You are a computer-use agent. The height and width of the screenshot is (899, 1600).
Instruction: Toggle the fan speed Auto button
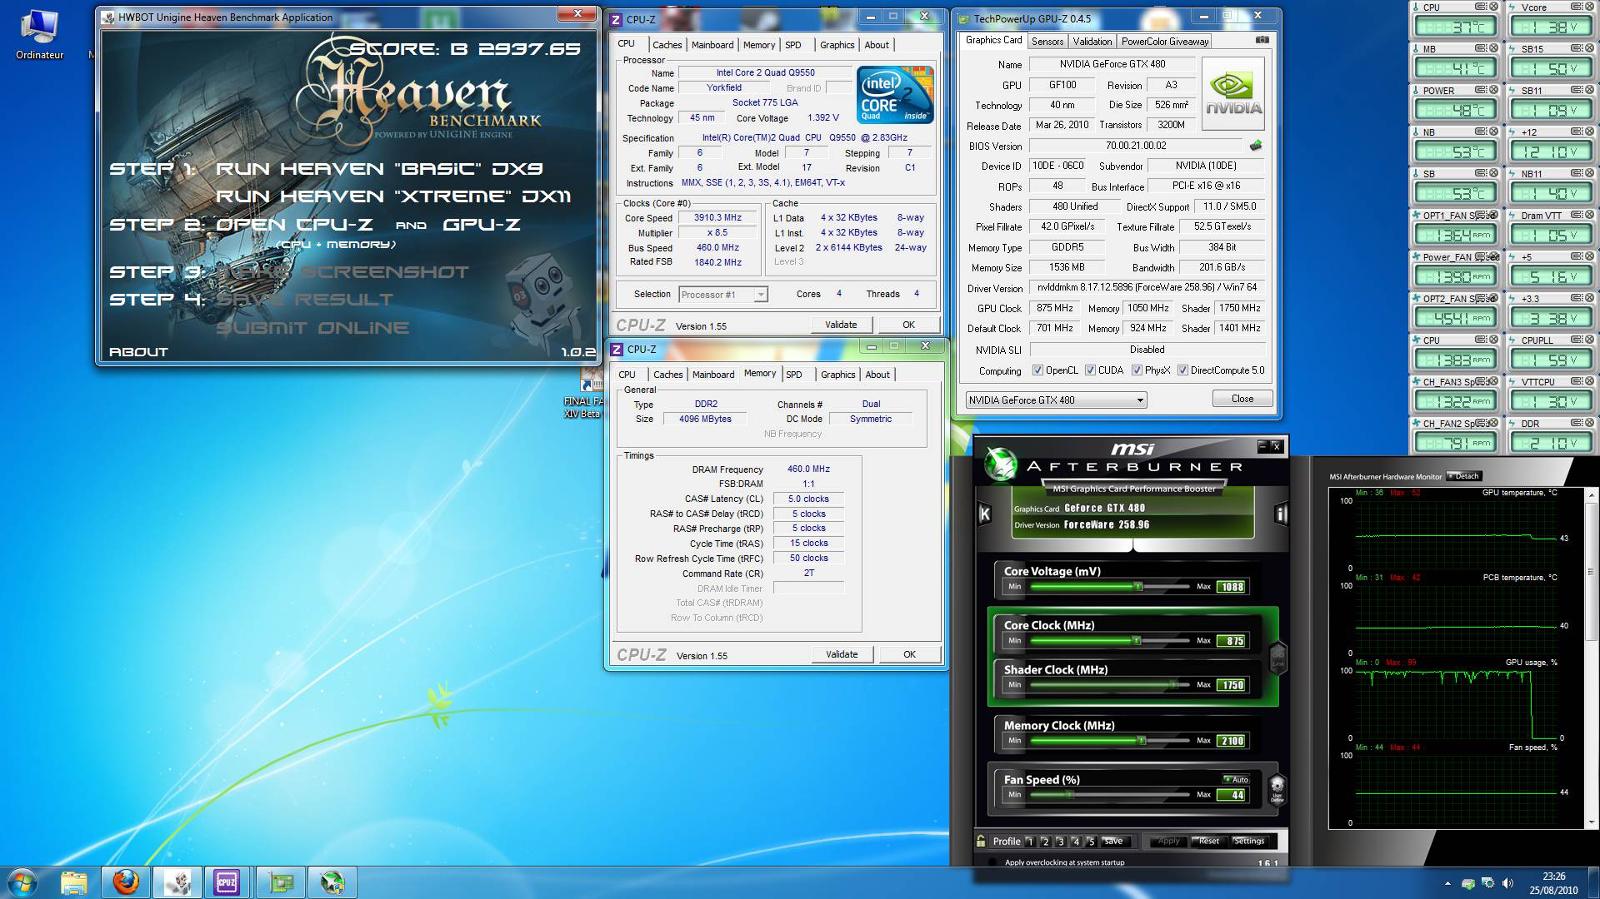coord(1236,779)
